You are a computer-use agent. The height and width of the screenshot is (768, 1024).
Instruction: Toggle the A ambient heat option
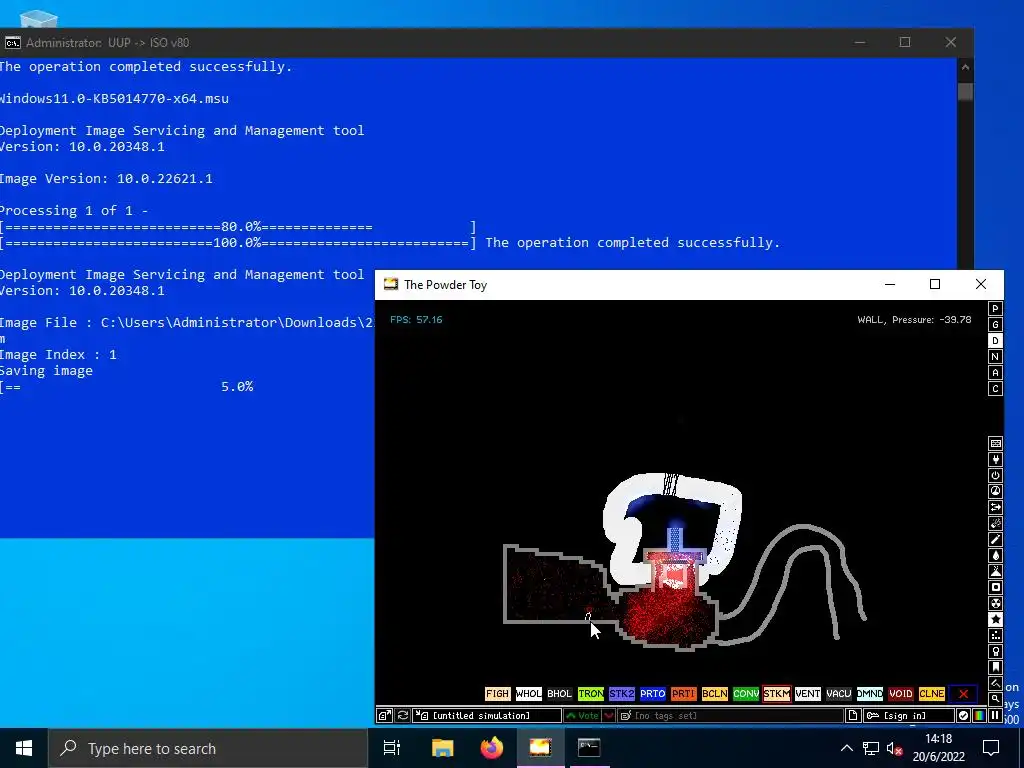(995, 373)
